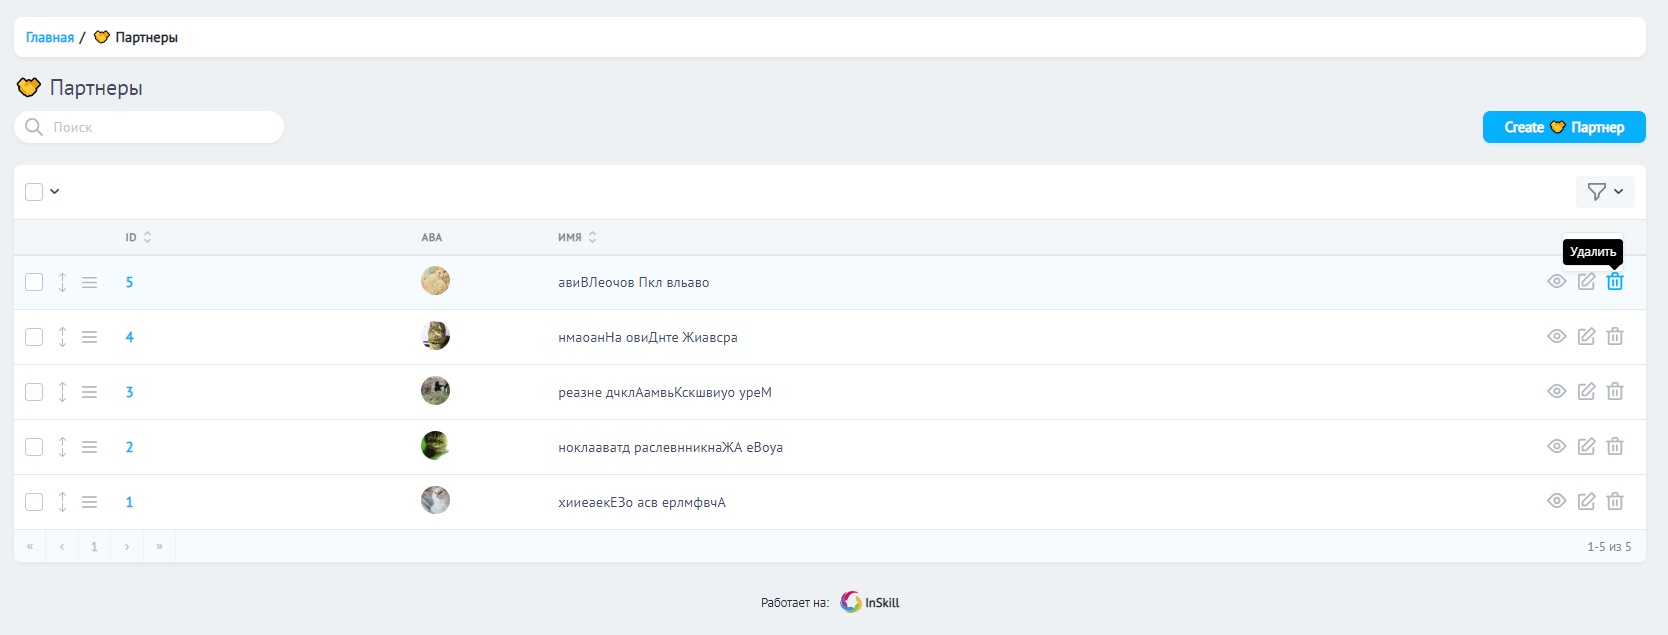This screenshot has width=1668, height=635.
Task: Toggle the select-all checkbox in toolbar
Action: click(x=34, y=192)
